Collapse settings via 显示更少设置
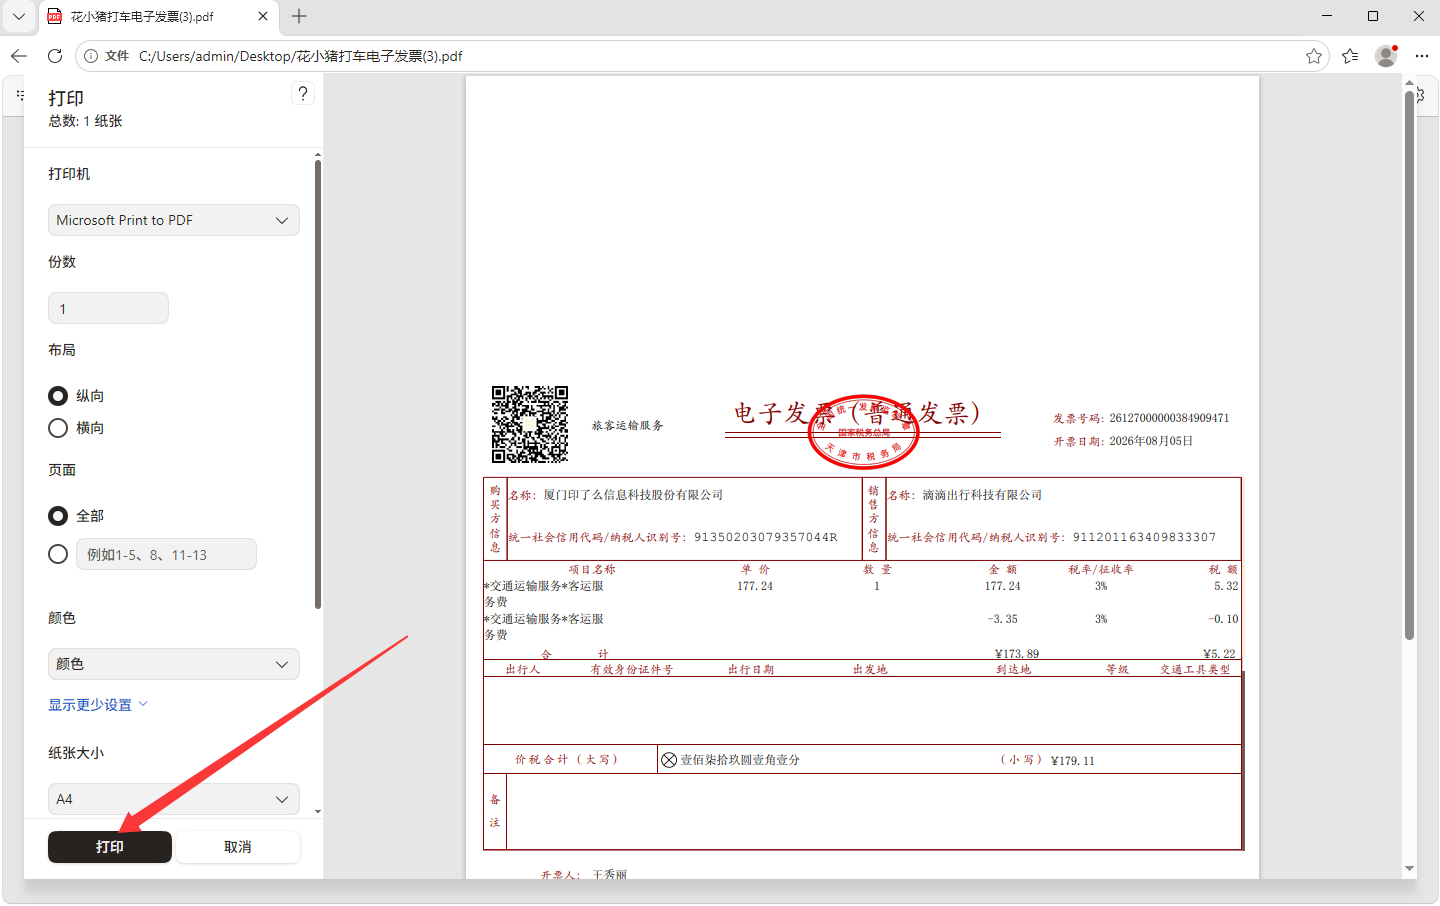Screen dimensions: 1440x906 (x=98, y=705)
